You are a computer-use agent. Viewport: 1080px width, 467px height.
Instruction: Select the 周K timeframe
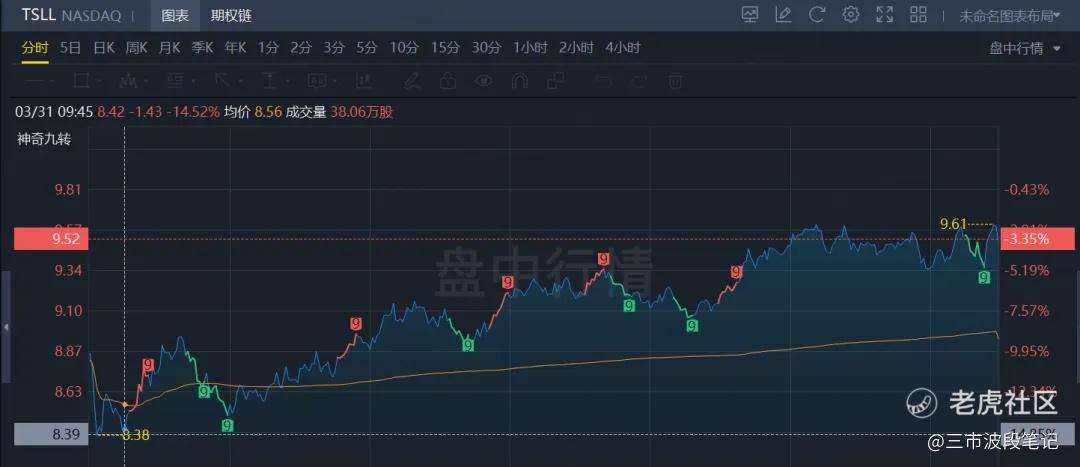[136, 48]
